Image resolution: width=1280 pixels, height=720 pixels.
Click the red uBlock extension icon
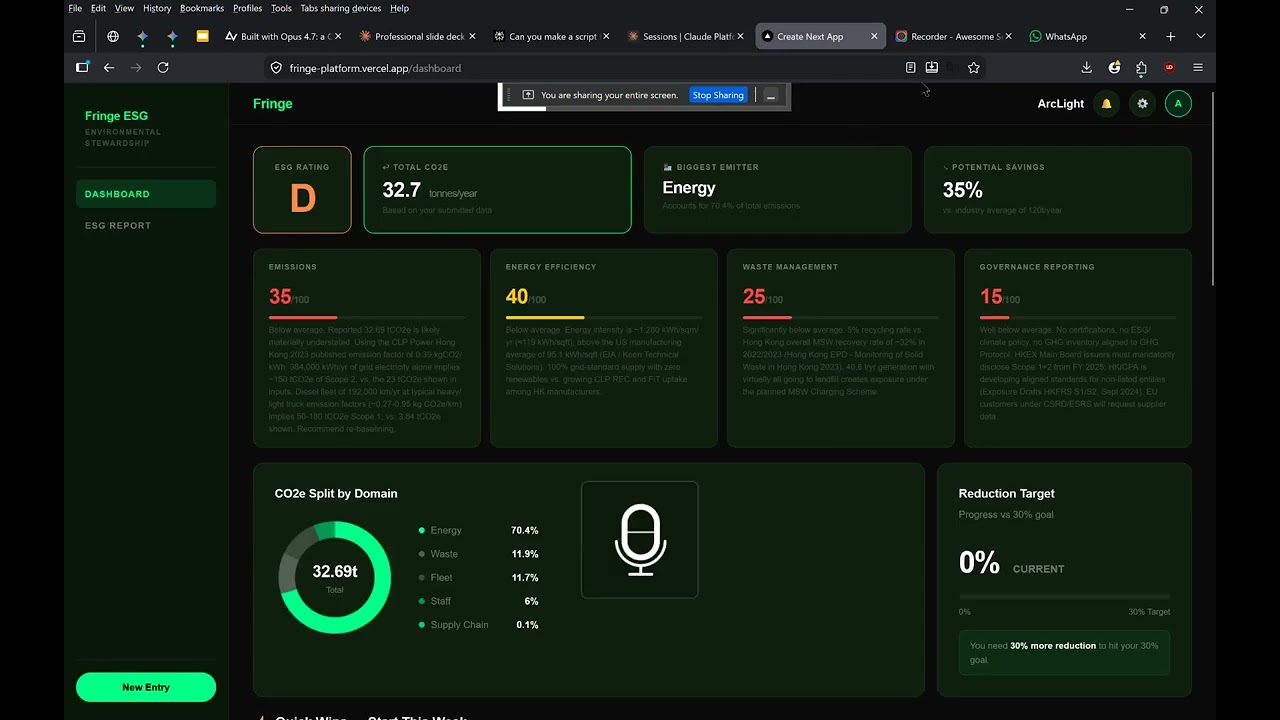tap(1169, 68)
